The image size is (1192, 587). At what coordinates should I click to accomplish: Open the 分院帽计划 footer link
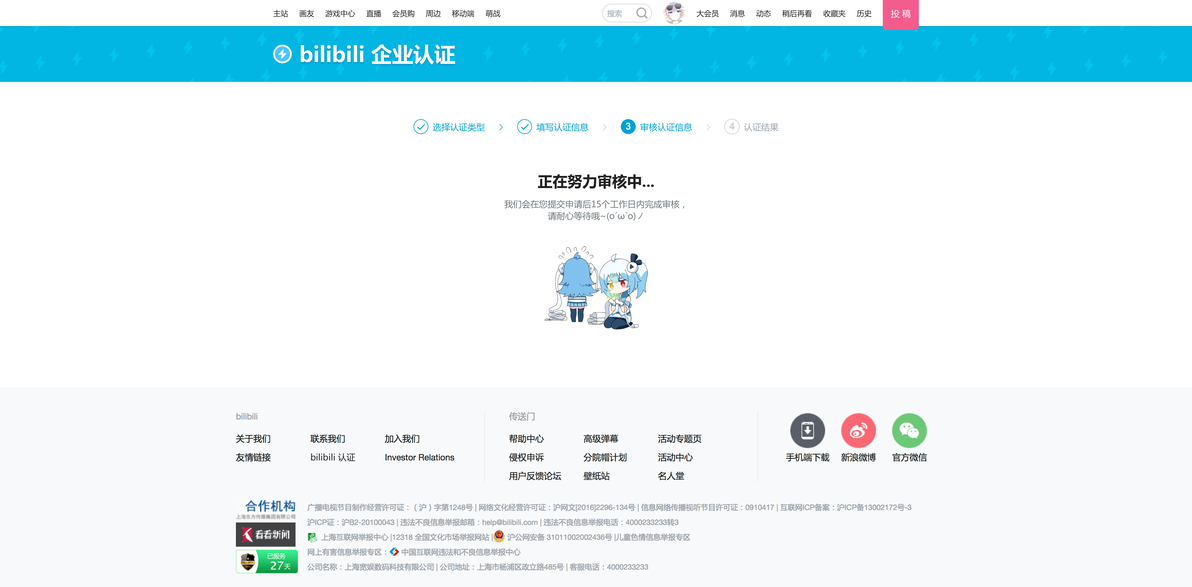pyautogui.click(x=605, y=458)
